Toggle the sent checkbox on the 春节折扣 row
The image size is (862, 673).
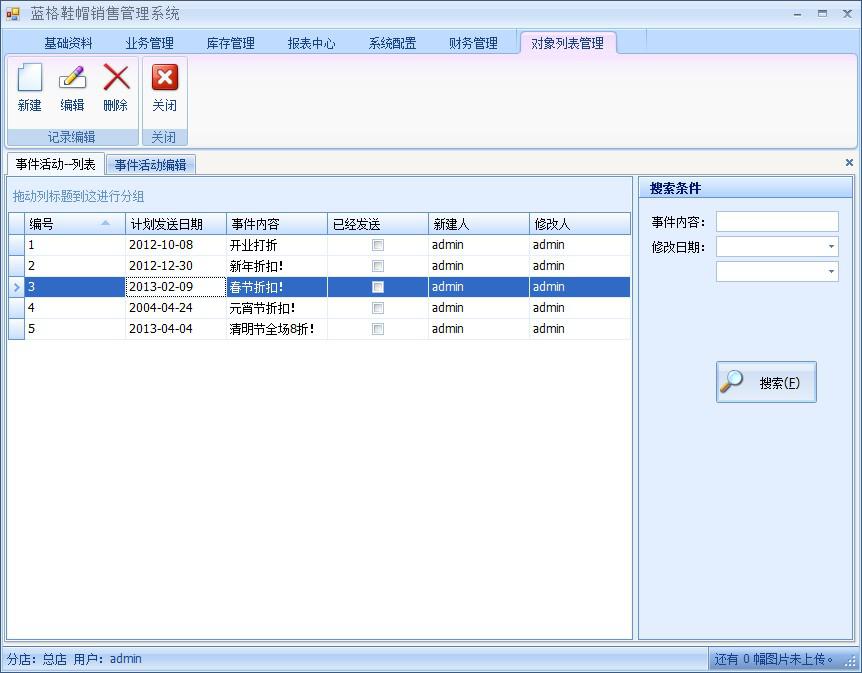[377, 286]
